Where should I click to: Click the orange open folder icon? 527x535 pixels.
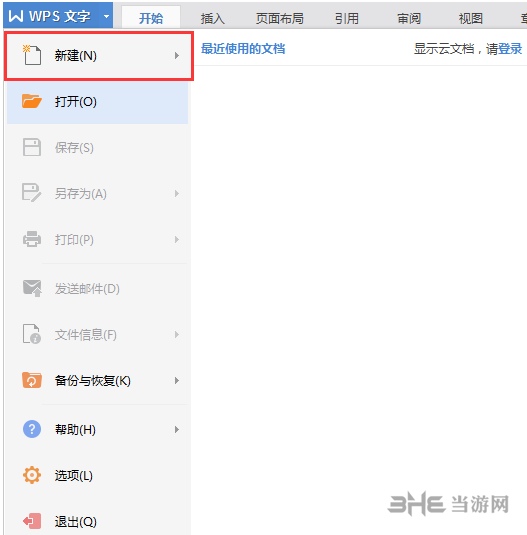[x=32, y=101]
